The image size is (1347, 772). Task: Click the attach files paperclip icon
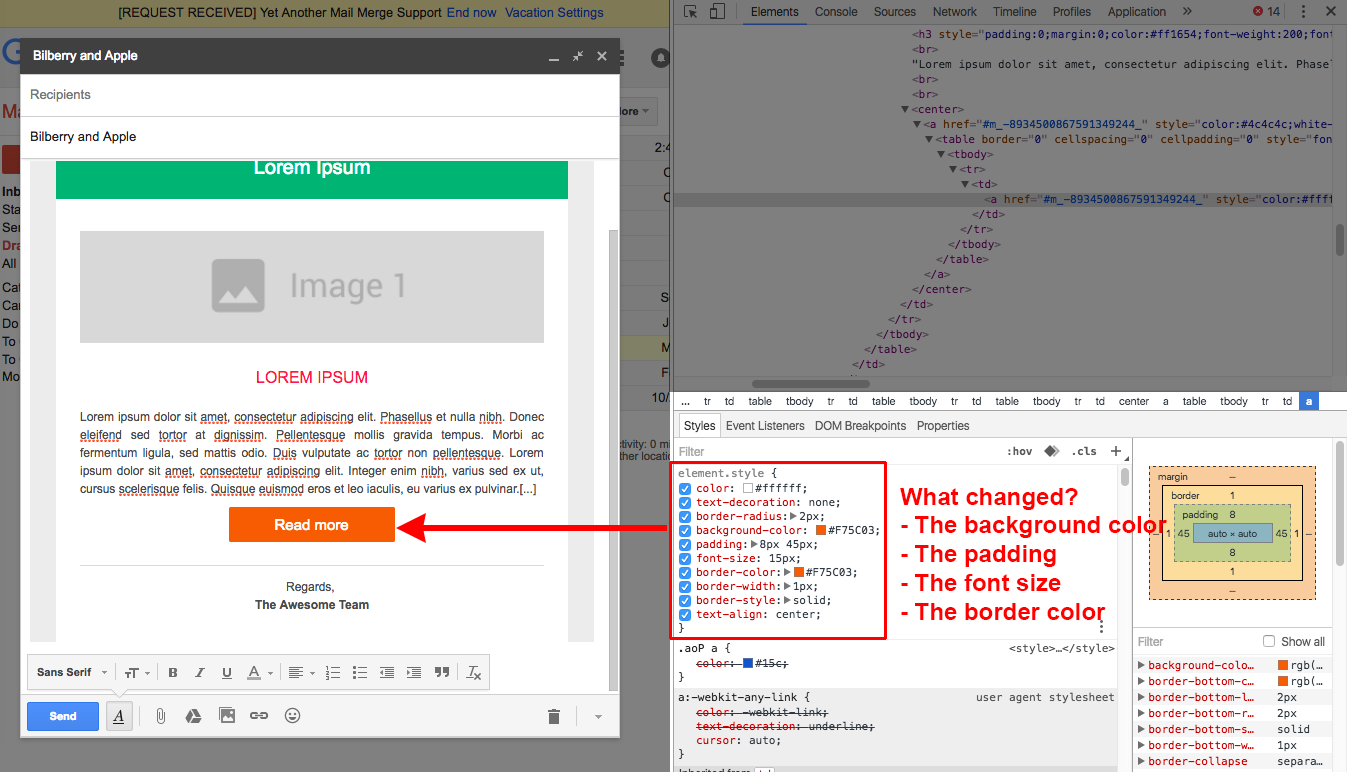click(160, 716)
